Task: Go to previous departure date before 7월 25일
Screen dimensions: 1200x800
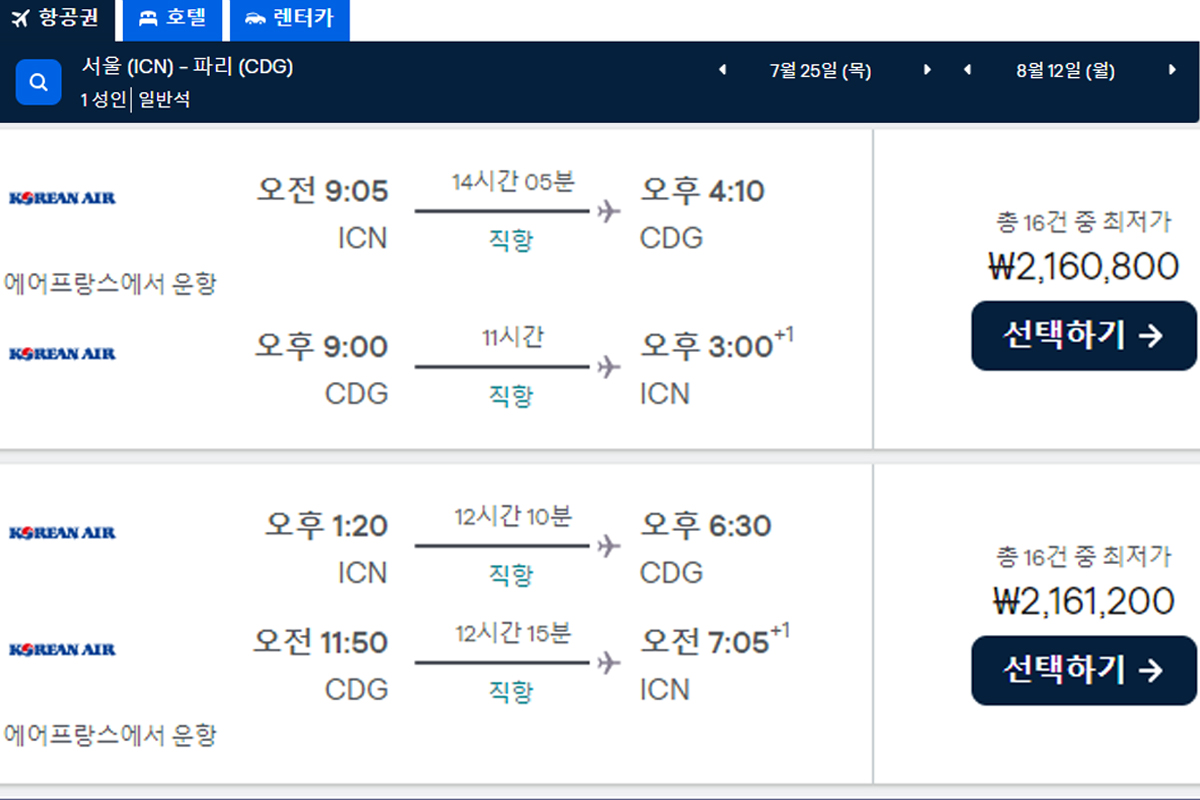Action: (723, 70)
